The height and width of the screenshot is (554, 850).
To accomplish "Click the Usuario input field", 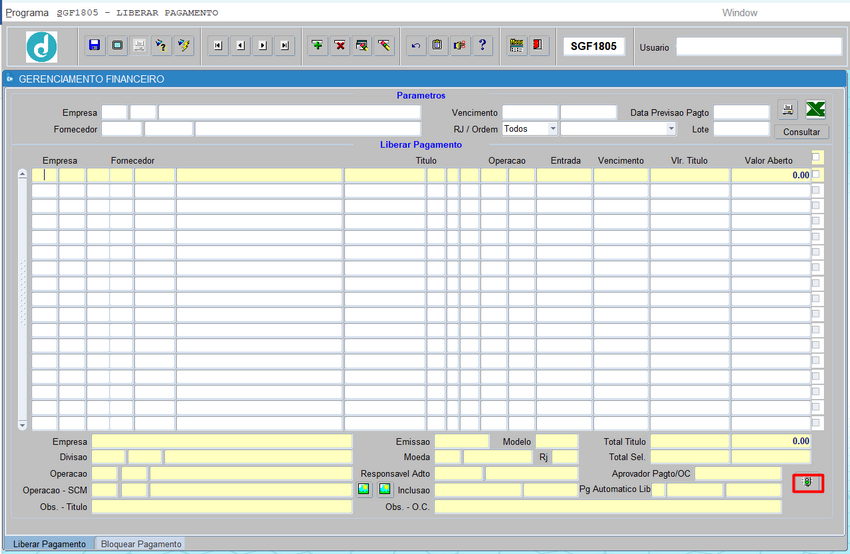I will tap(759, 47).
